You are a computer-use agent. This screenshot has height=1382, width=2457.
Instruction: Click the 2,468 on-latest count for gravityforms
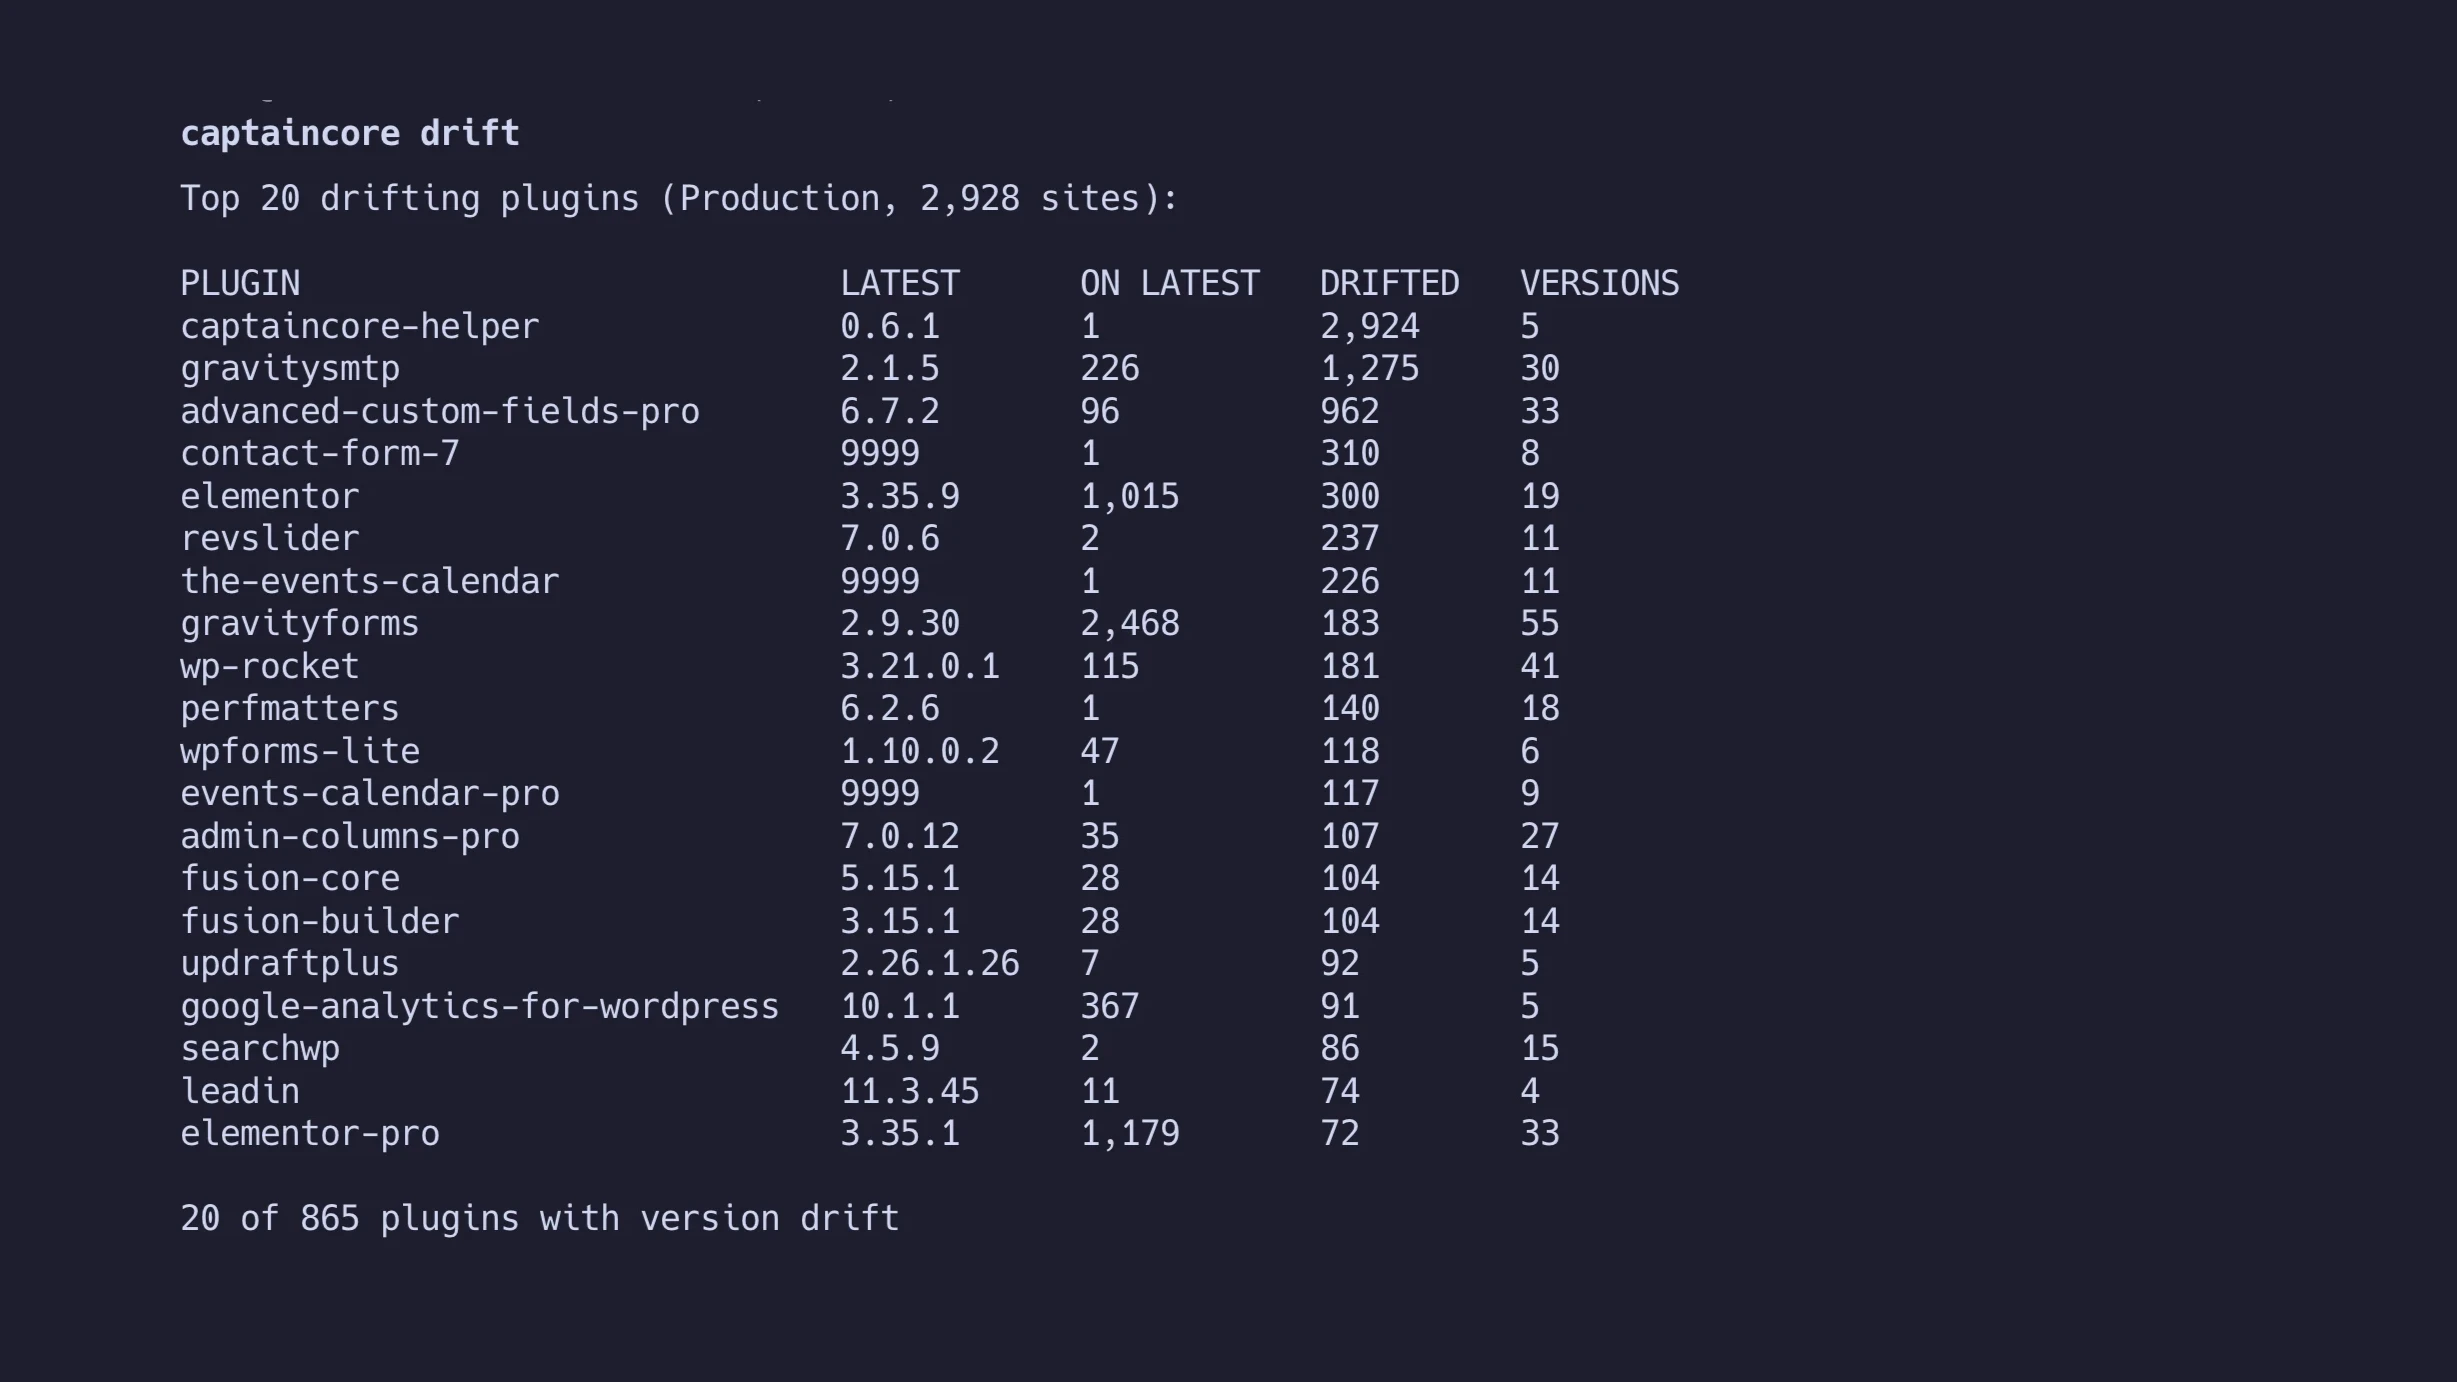(1129, 624)
